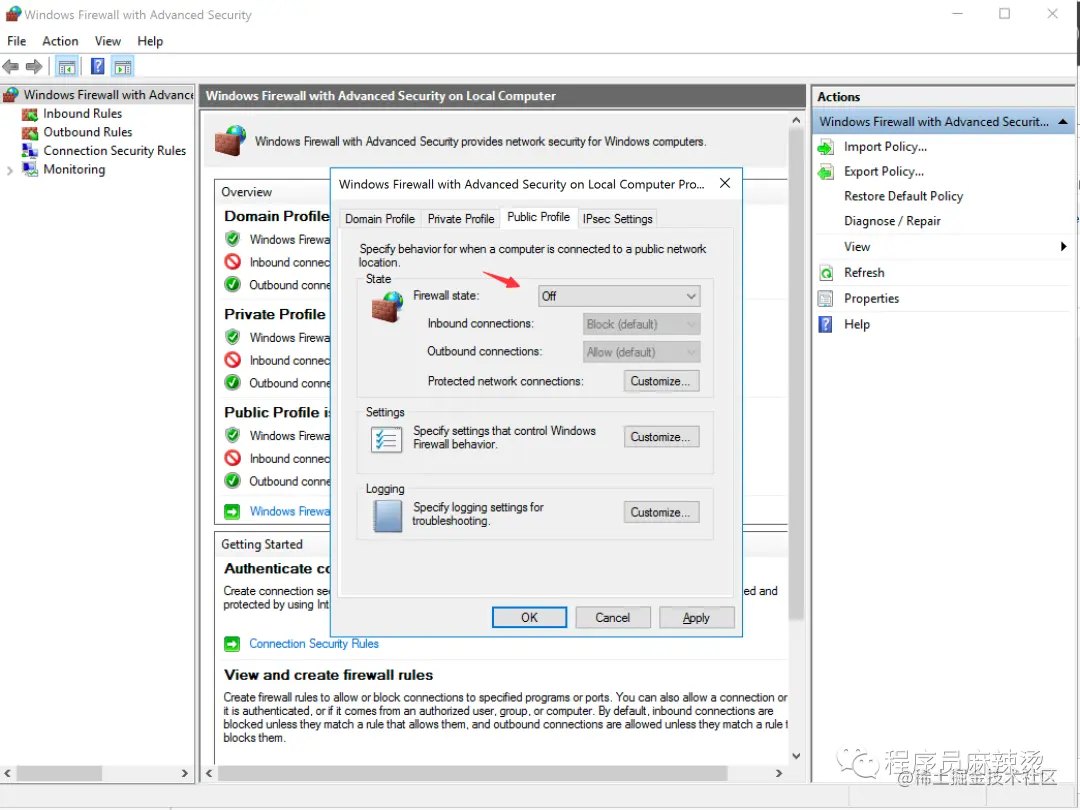Click Import Policy... action text
The height and width of the screenshot is (810, 1080).
[885, 147]
